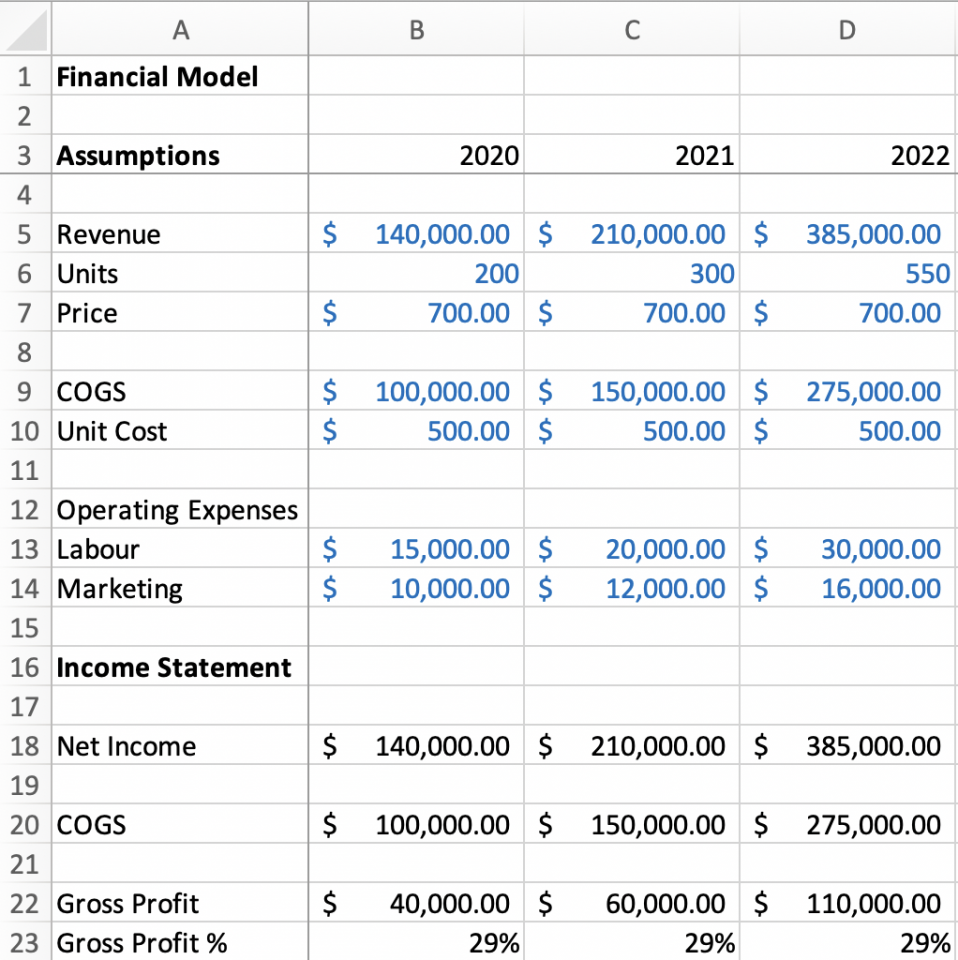
Task: Click the 2022 units value 550
Action: tap(847, 274)
